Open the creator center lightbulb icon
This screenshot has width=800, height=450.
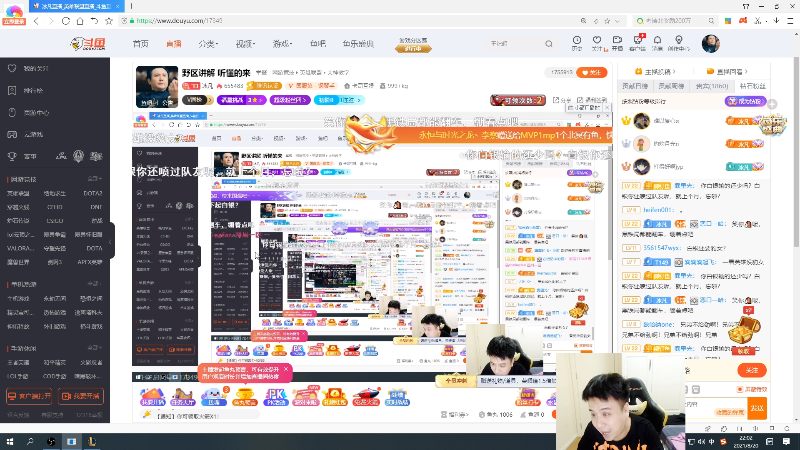tap(679, 43)
